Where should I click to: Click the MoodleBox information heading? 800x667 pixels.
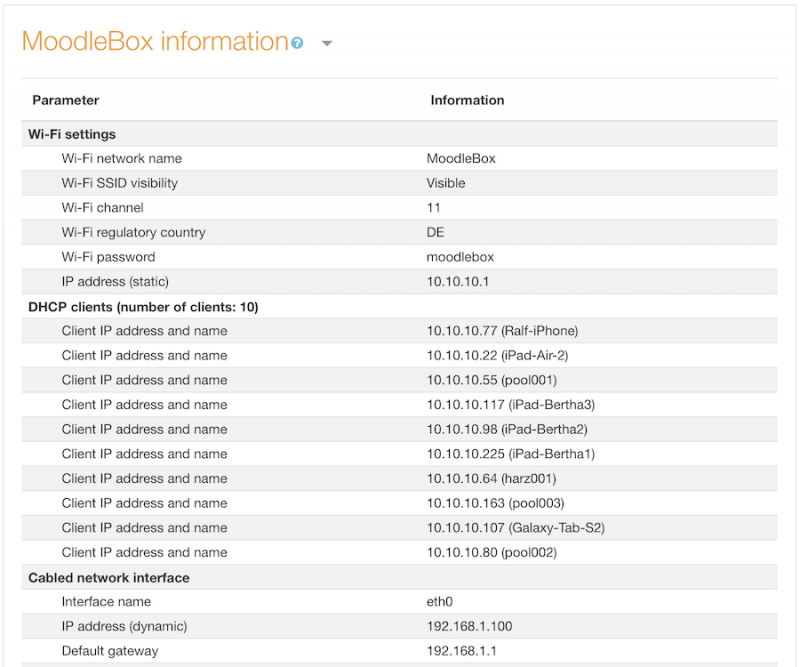pyautogui.click(x=155, y=41)
